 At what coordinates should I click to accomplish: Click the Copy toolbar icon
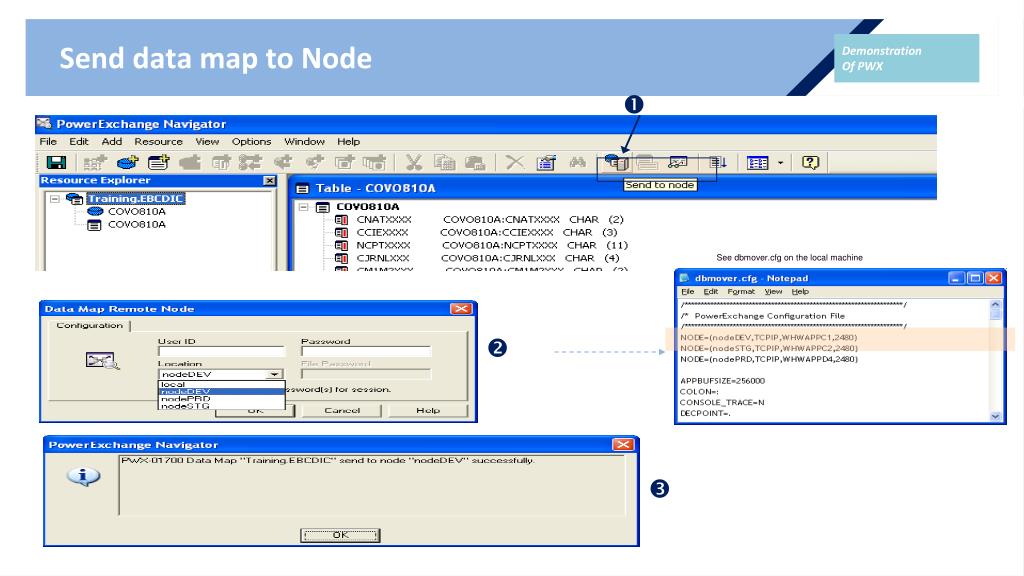click(x=445, y=162)
